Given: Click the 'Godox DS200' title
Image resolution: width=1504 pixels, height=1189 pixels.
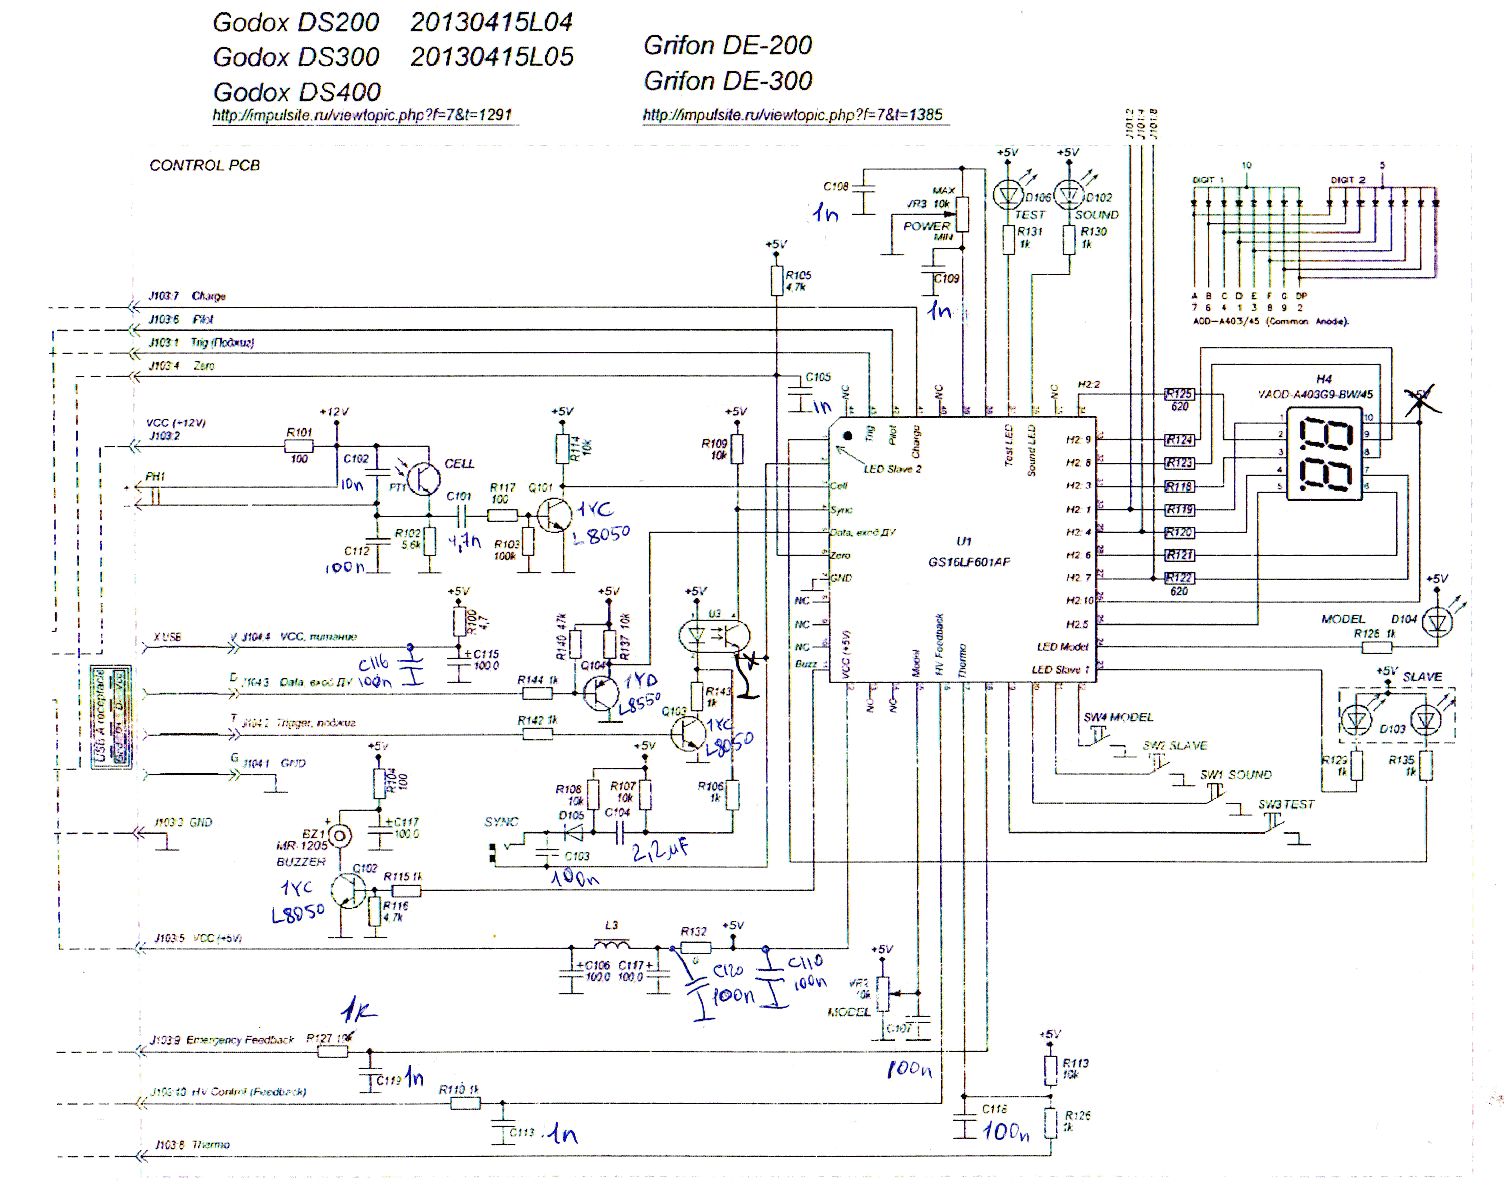Looking at the screenshot, I should pos(296,22).
